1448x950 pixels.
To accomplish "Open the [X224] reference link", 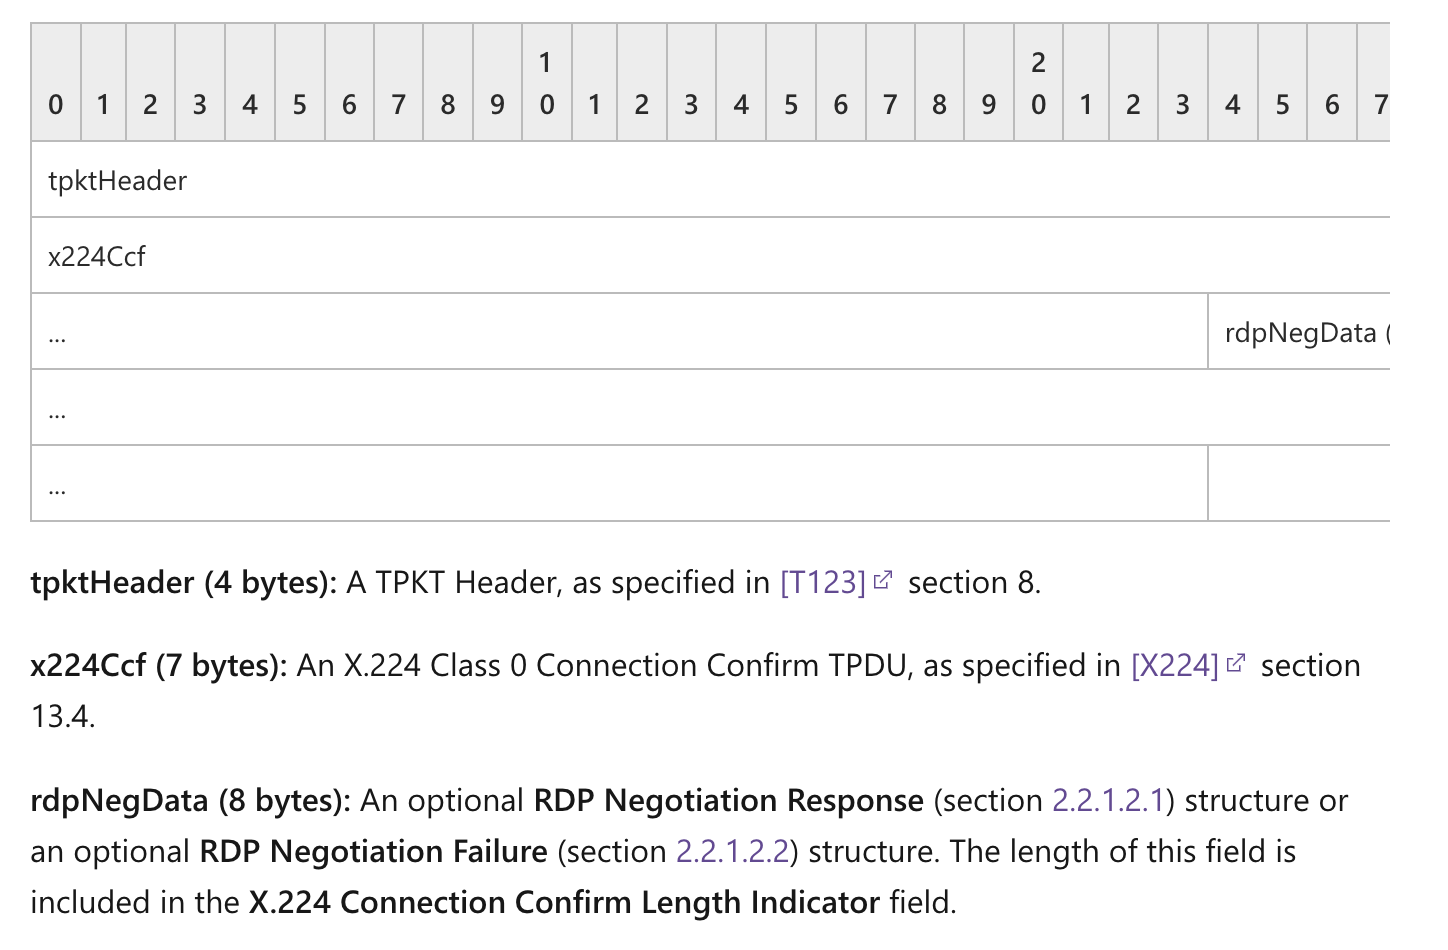I will click(1175, 665).
